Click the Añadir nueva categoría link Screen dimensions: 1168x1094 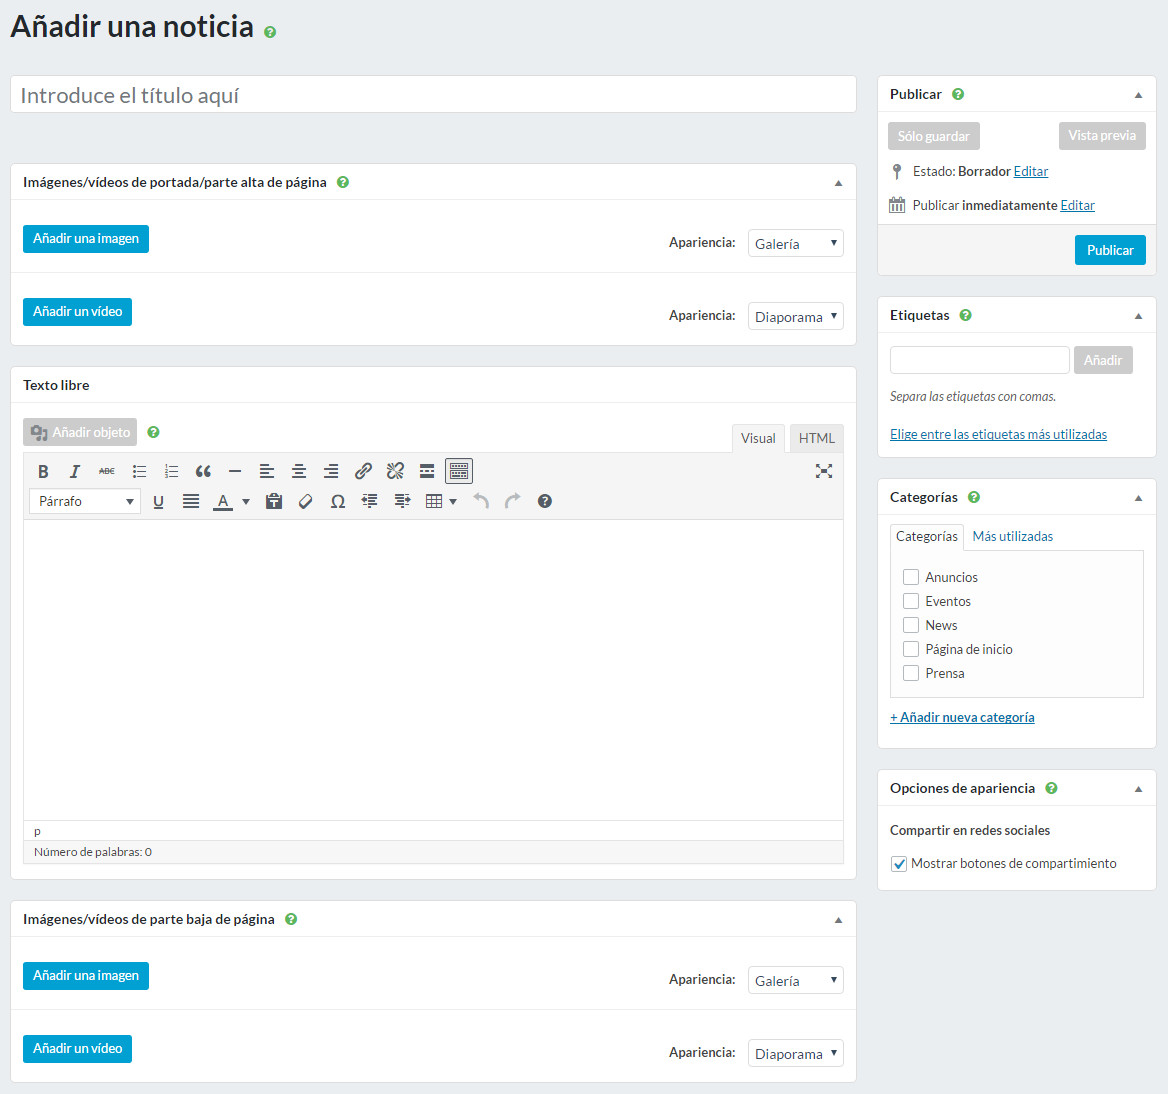tap(962, 717)
